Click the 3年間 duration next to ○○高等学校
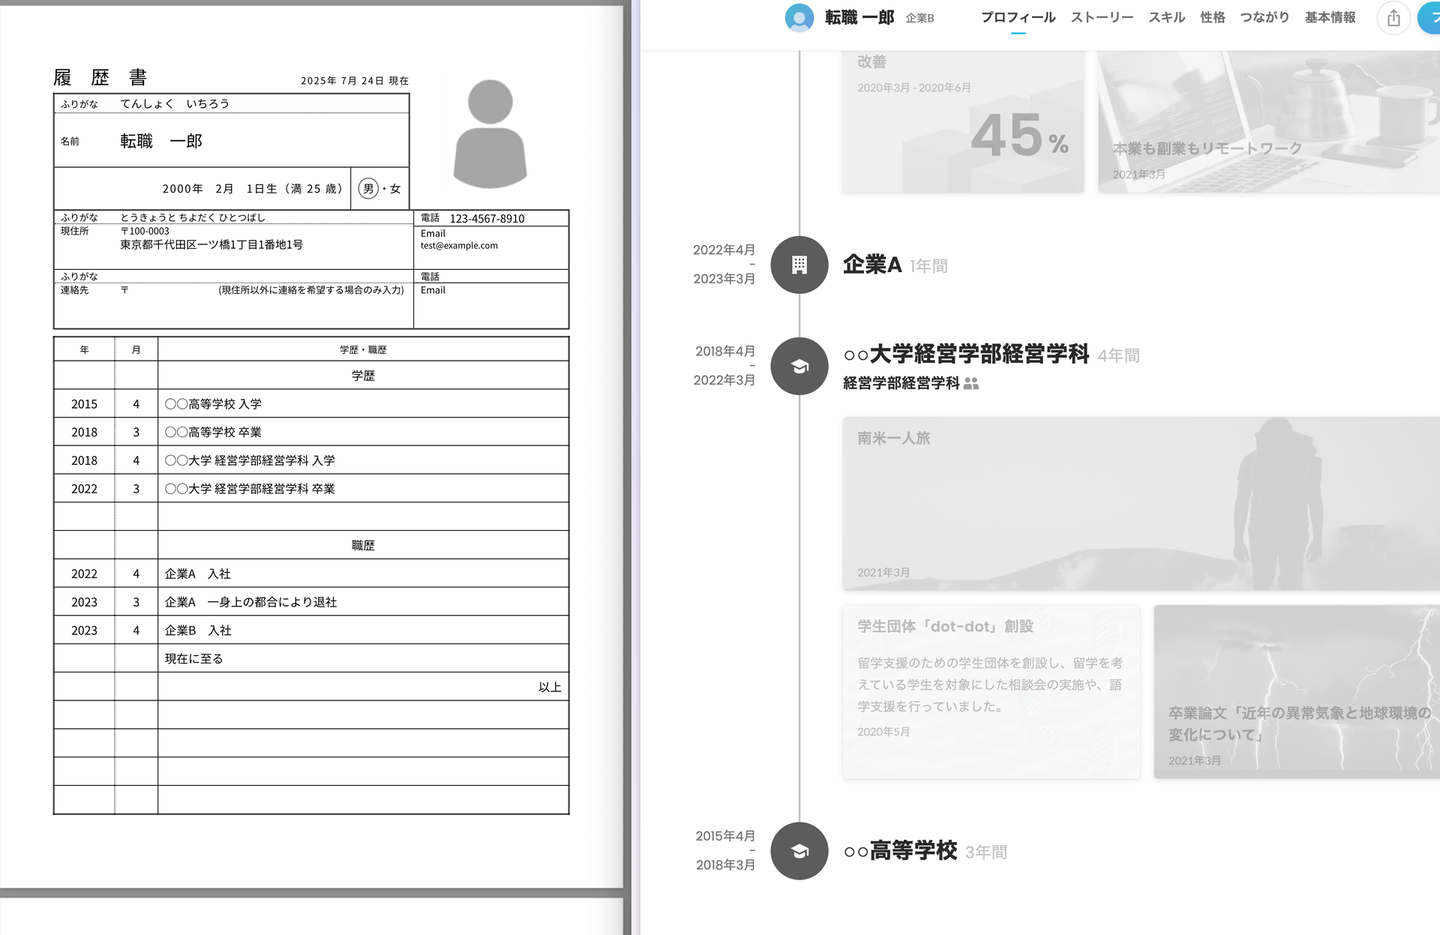Viewport: 1440px width, 935px height. [x=986, y=852]
